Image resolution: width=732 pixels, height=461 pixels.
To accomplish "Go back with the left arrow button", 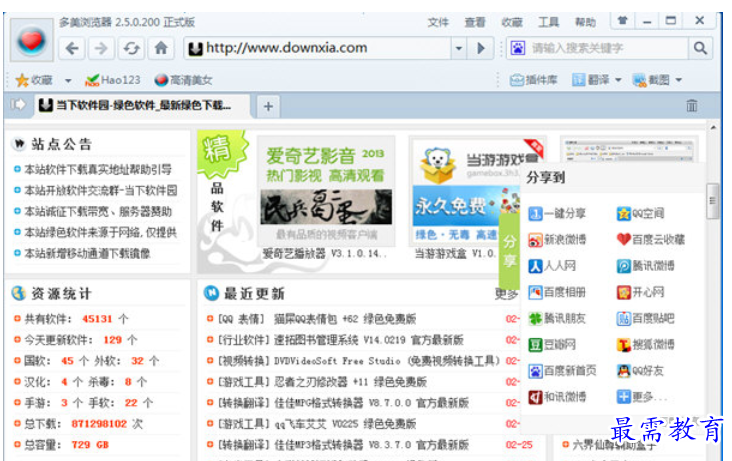I will [x=72, y=48].
